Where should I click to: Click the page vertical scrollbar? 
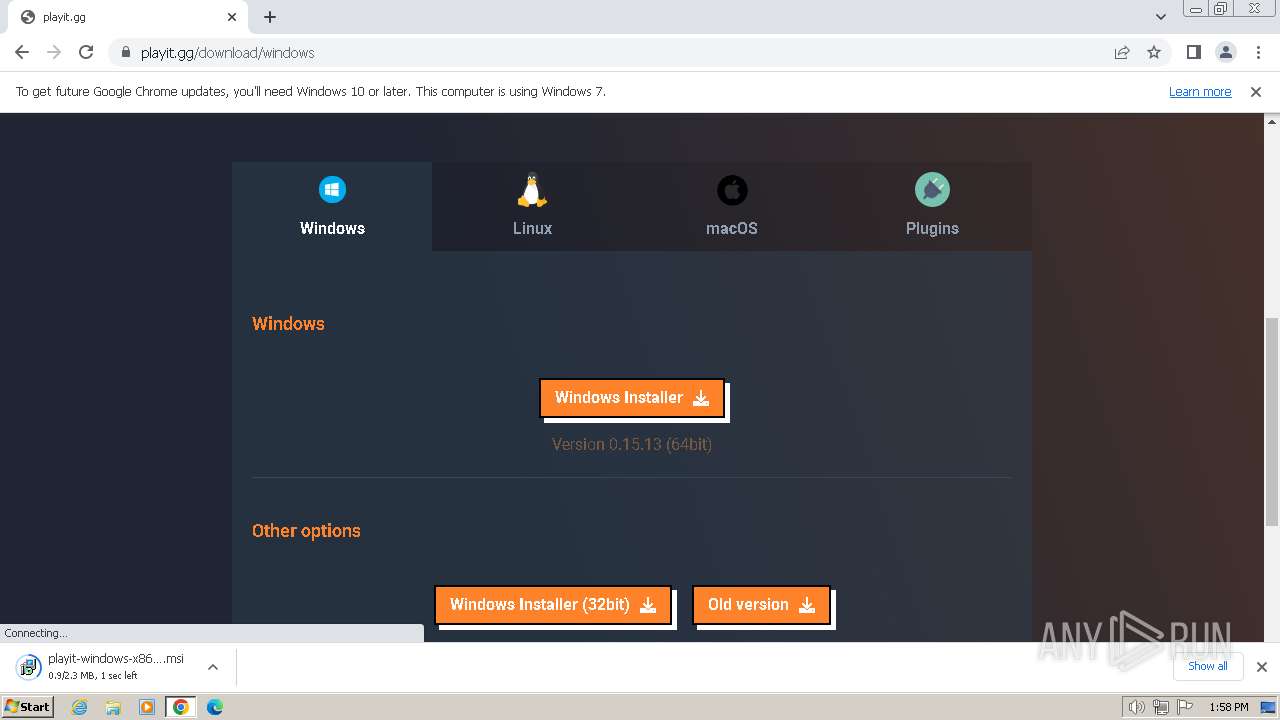tap(1272, 421)
